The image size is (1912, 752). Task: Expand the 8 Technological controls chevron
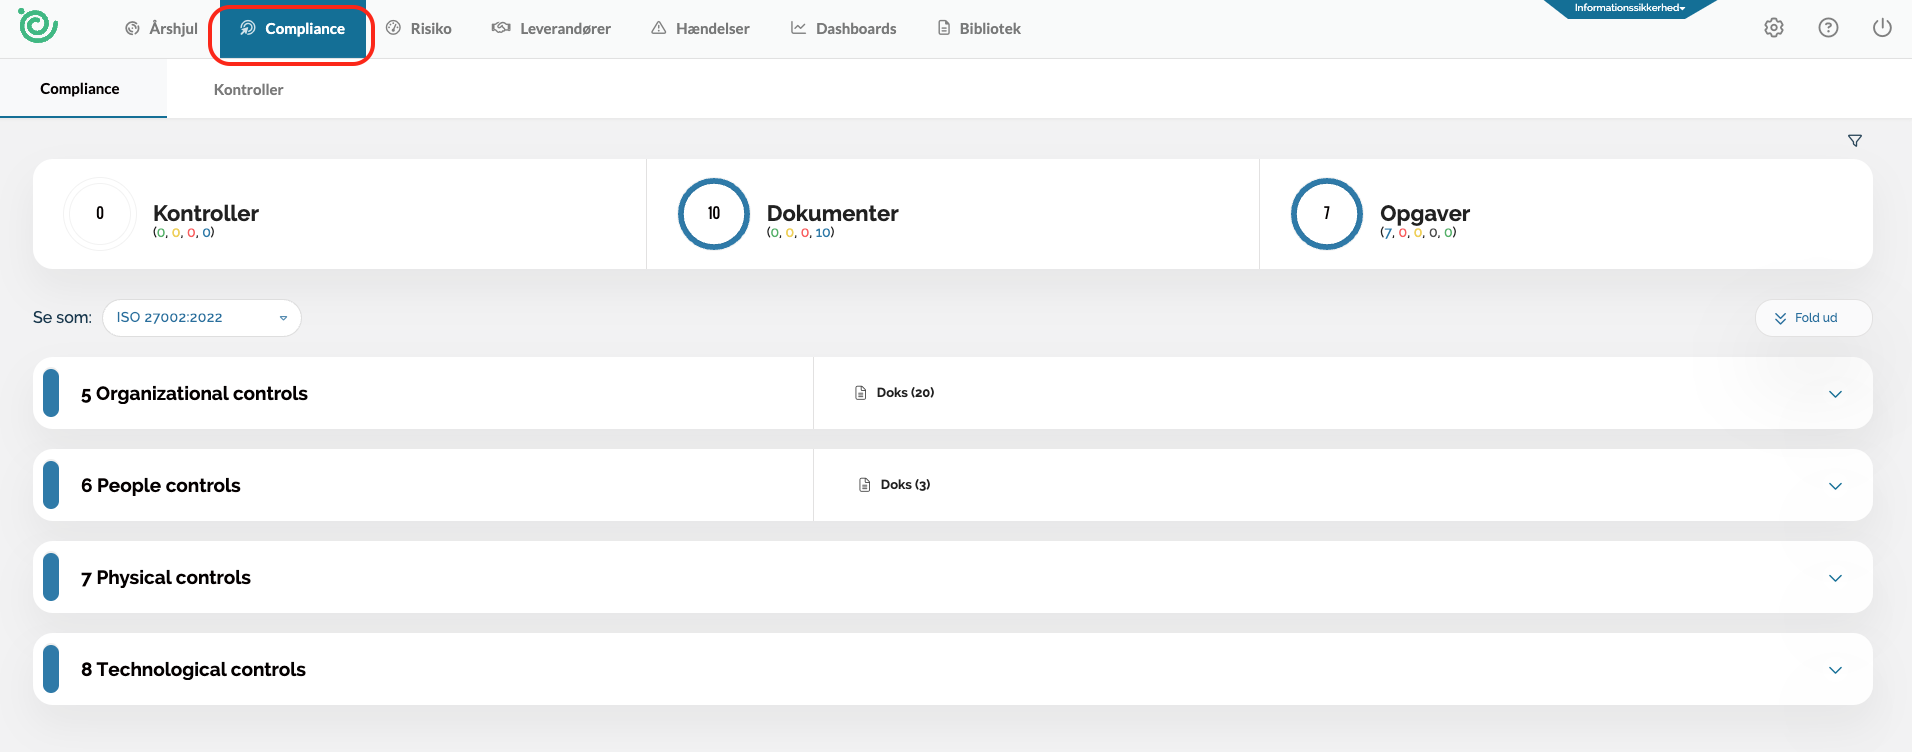(1834, 670)
